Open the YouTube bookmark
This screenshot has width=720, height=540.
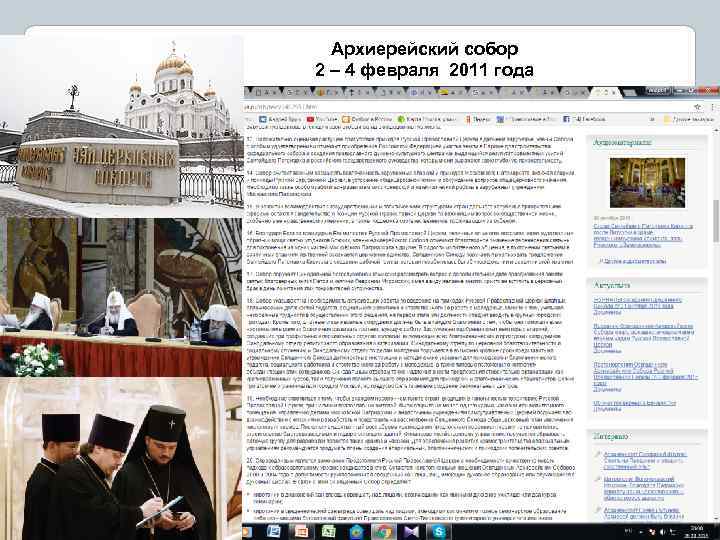point(322,119)
